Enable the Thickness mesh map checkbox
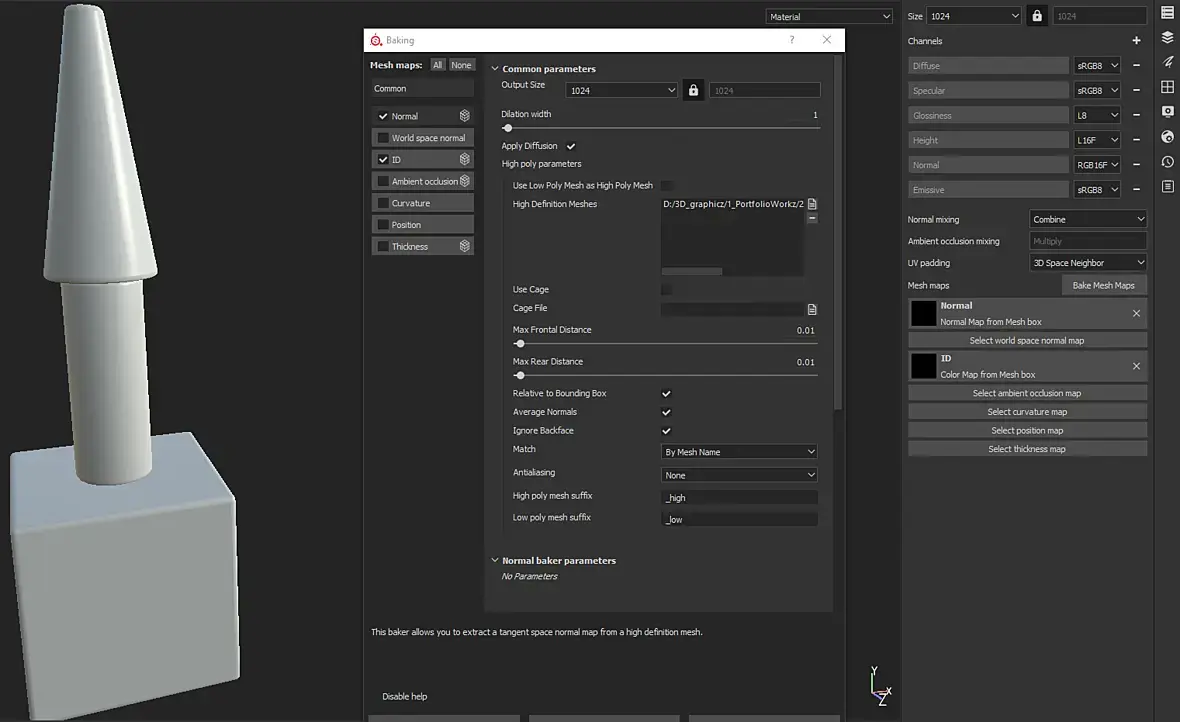 (383, 246)
